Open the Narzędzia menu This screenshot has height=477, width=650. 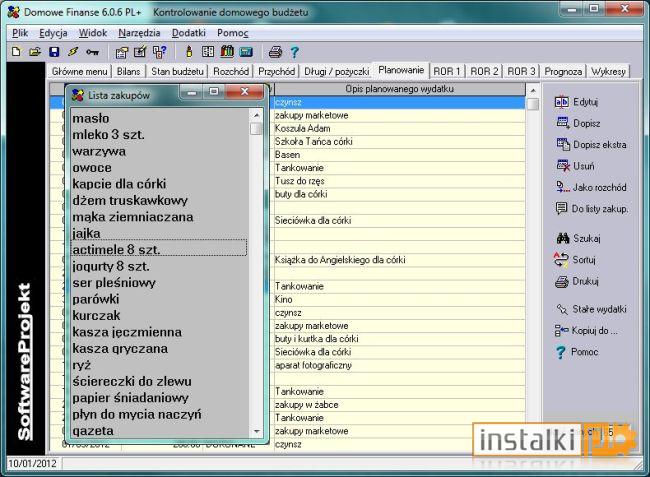pos(139,33)
